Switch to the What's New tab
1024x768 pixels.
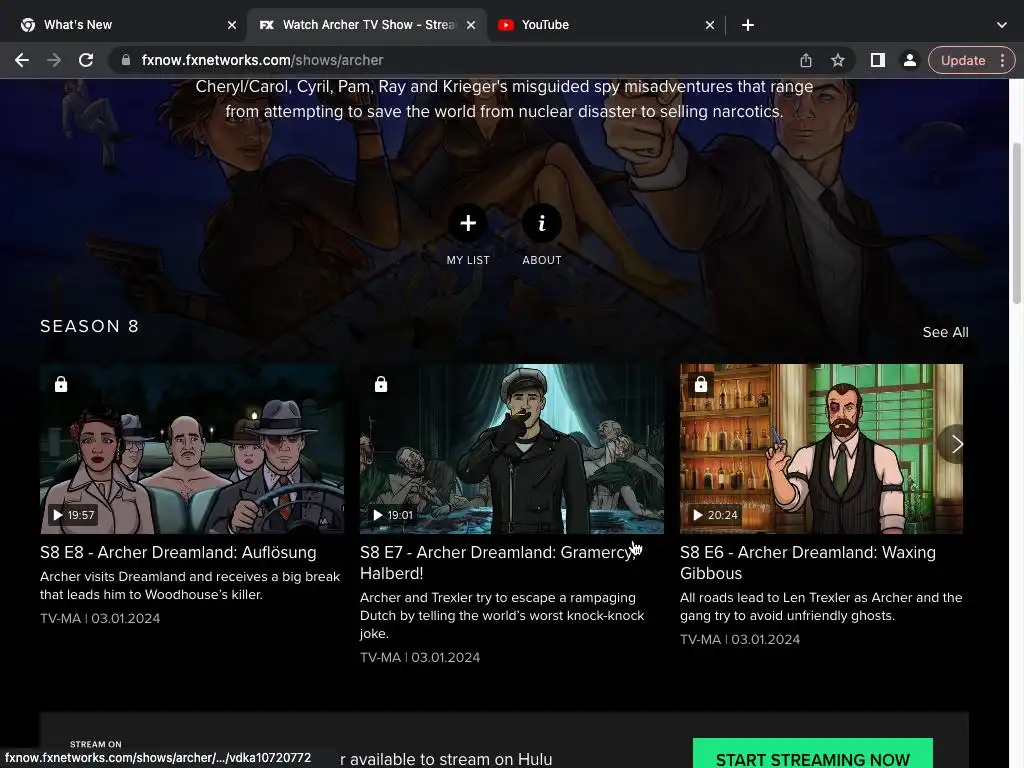(127, 25)
